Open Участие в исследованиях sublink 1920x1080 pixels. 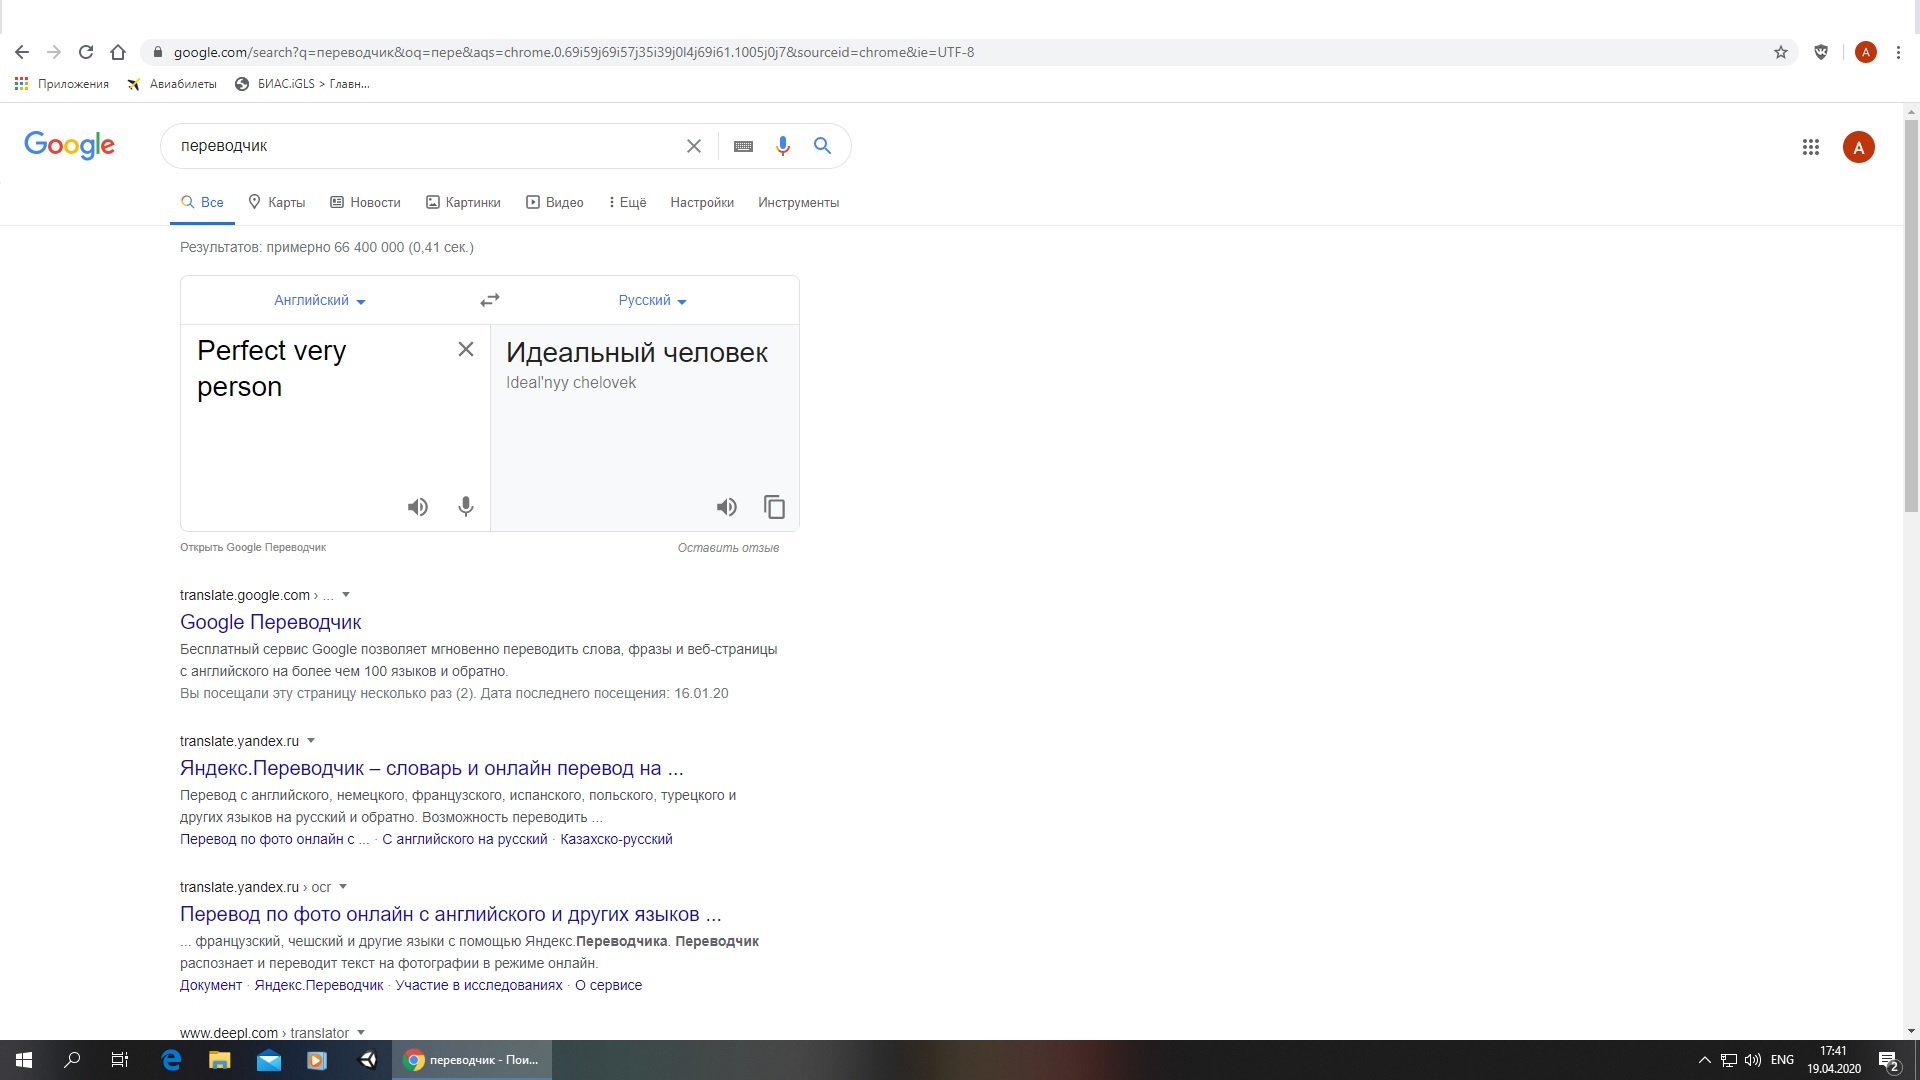pos(479,985)
